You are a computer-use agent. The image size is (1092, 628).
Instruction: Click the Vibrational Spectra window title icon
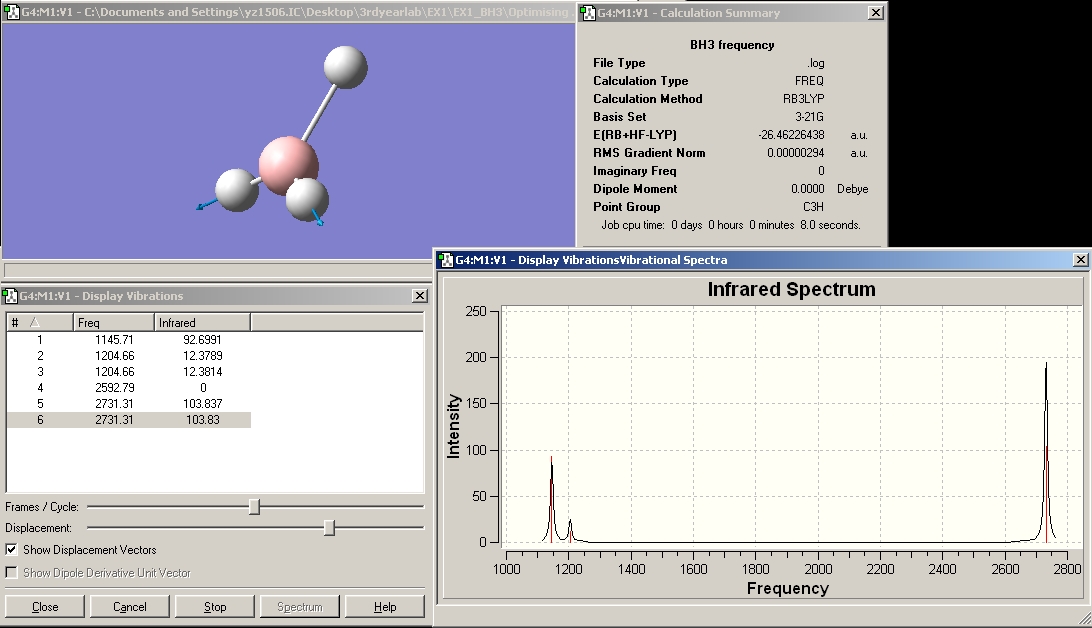coord(445,260)
